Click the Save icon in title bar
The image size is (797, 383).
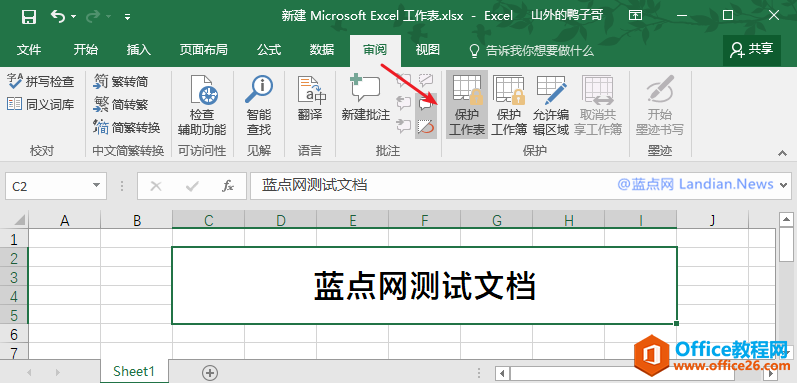pos(29,16)
